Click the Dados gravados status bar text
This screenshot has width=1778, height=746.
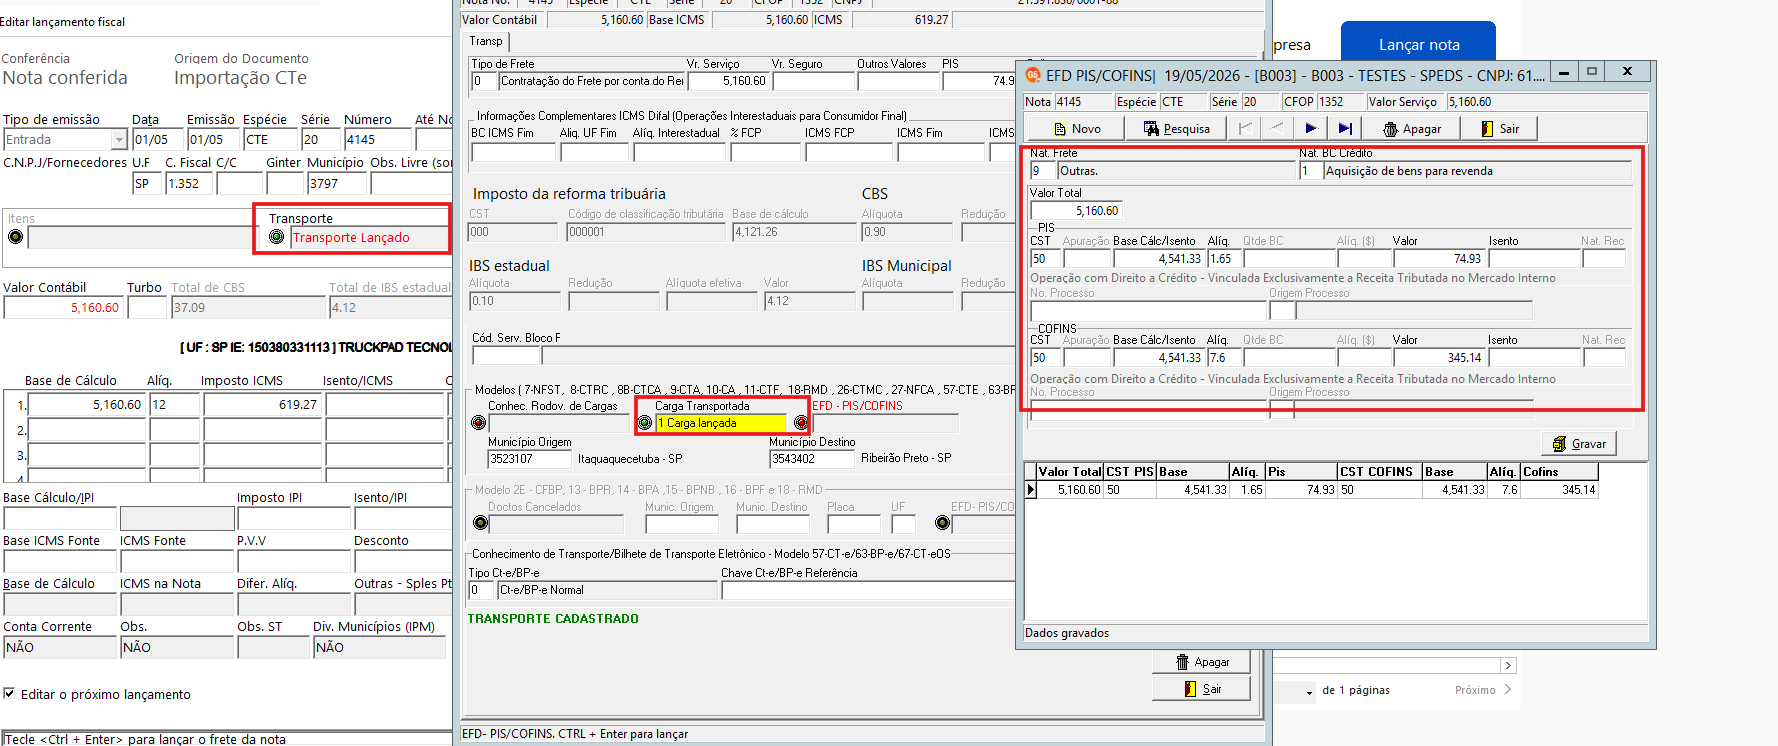[1067, 633]
